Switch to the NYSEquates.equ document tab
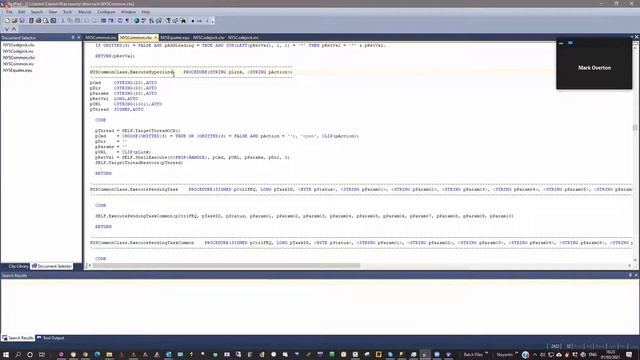This screenshot has height=360, width=640. click(x=175, y=38)
